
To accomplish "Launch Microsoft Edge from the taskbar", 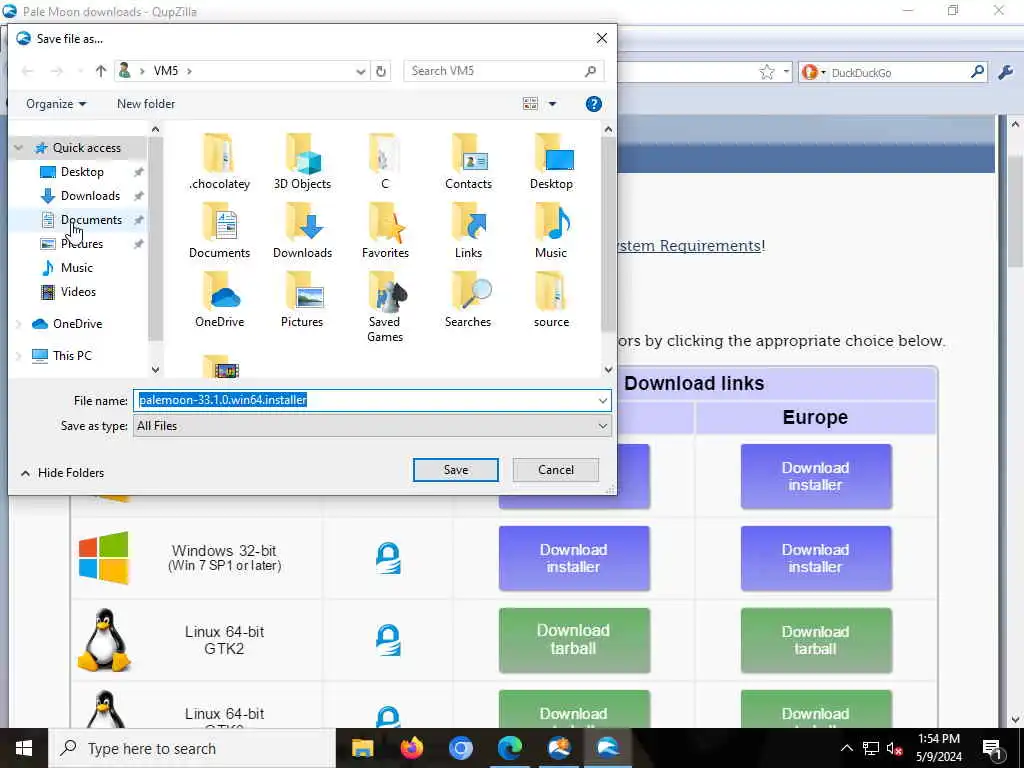I will pyautogui.click(x=509, y=748).
